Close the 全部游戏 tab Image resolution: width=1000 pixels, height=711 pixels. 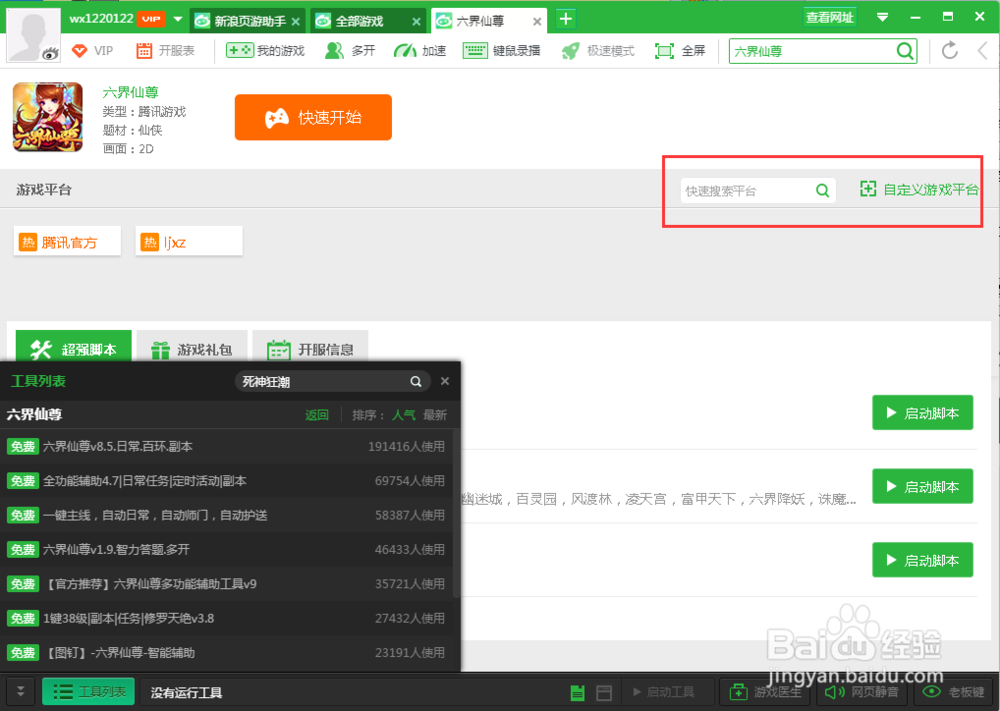pyautogui.click(x=416, y=22)
